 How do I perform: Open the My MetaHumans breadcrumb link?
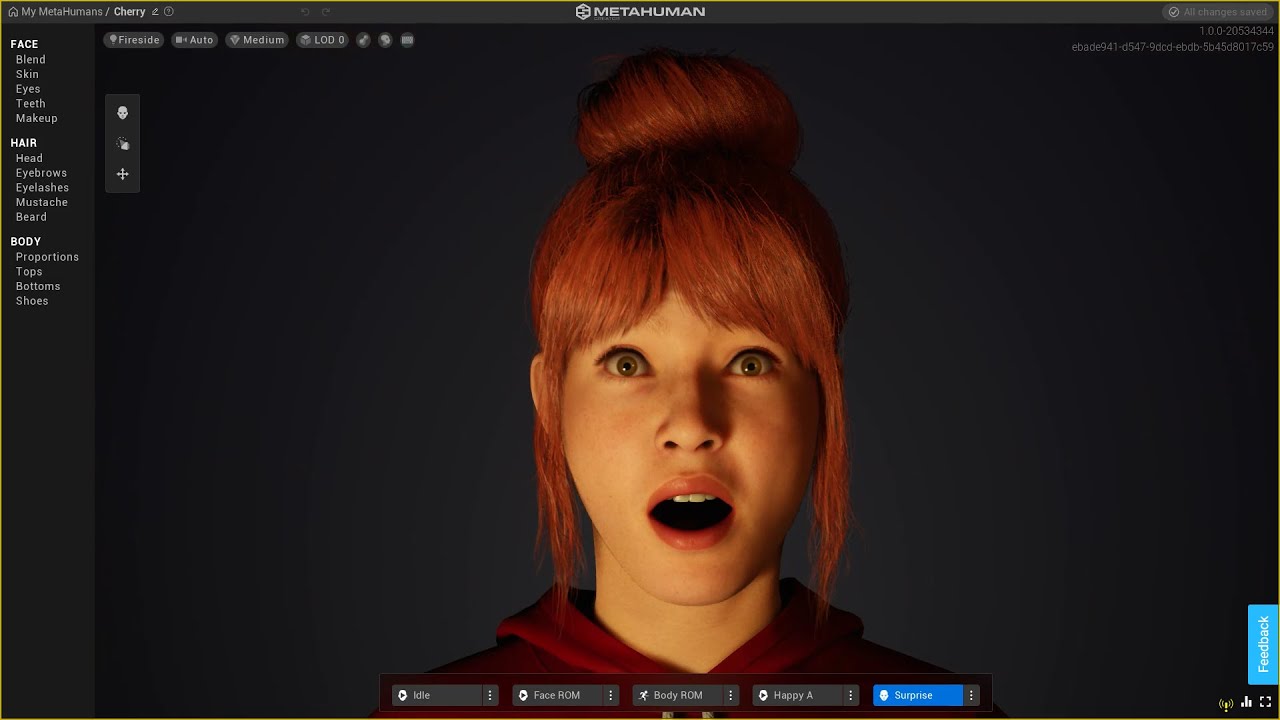62,12
